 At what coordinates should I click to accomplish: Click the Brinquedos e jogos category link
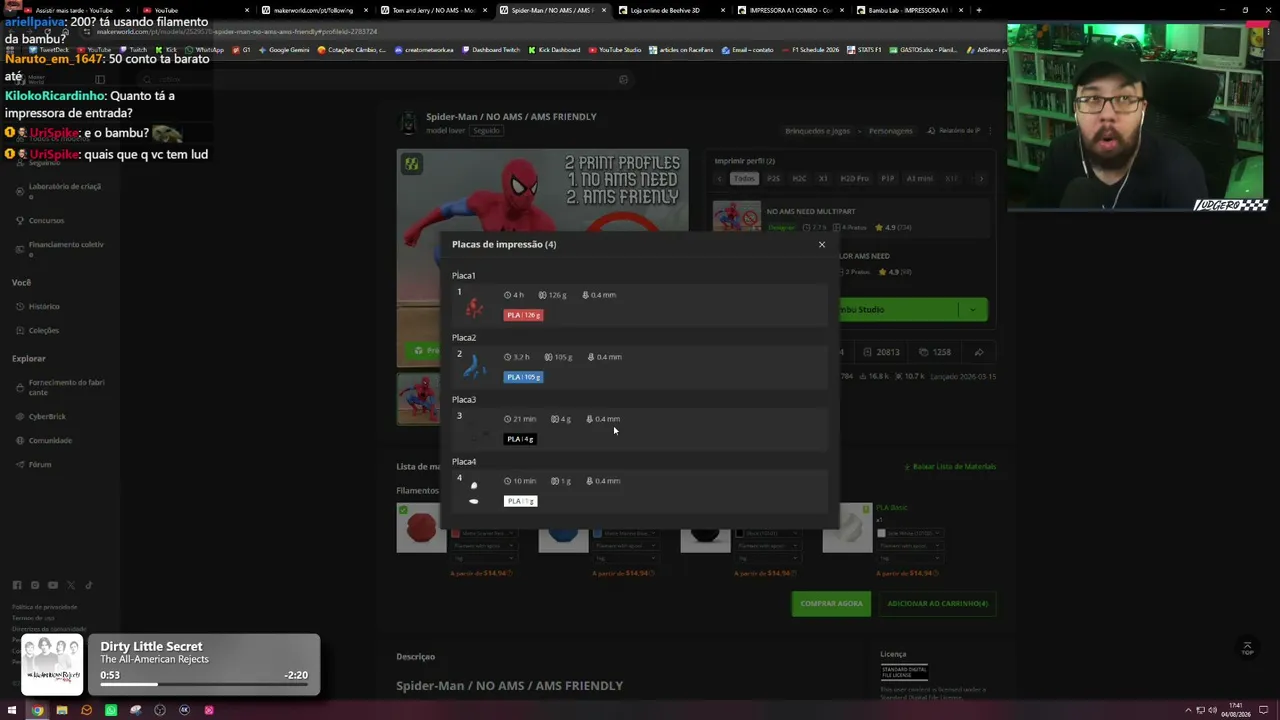[818, 131]
